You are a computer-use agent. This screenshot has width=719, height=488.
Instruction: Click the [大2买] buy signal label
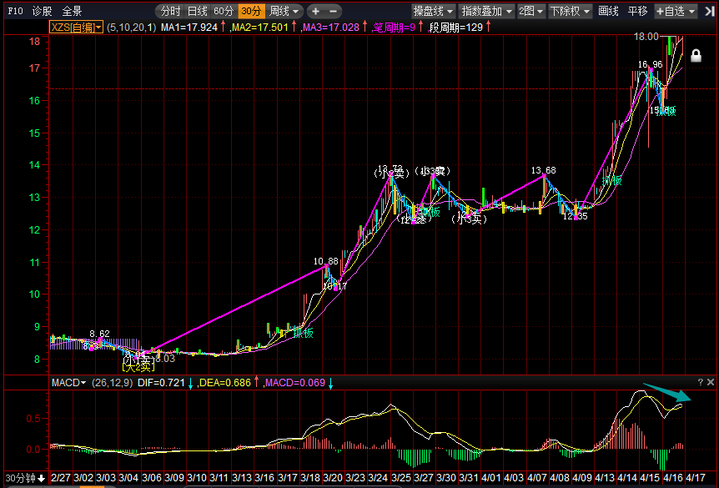click(x=138, y=367)
